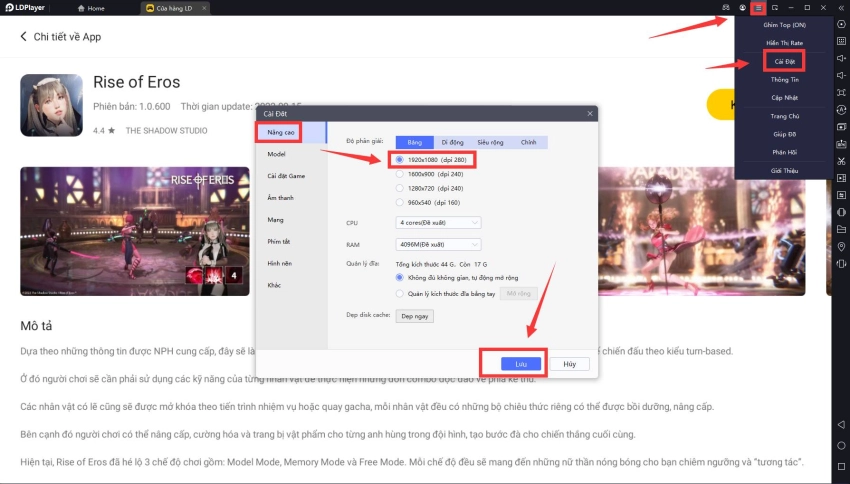This screenshot has height=484, width=850.
Task: Open the virtual location pin icon
Action: pos(841,247)
